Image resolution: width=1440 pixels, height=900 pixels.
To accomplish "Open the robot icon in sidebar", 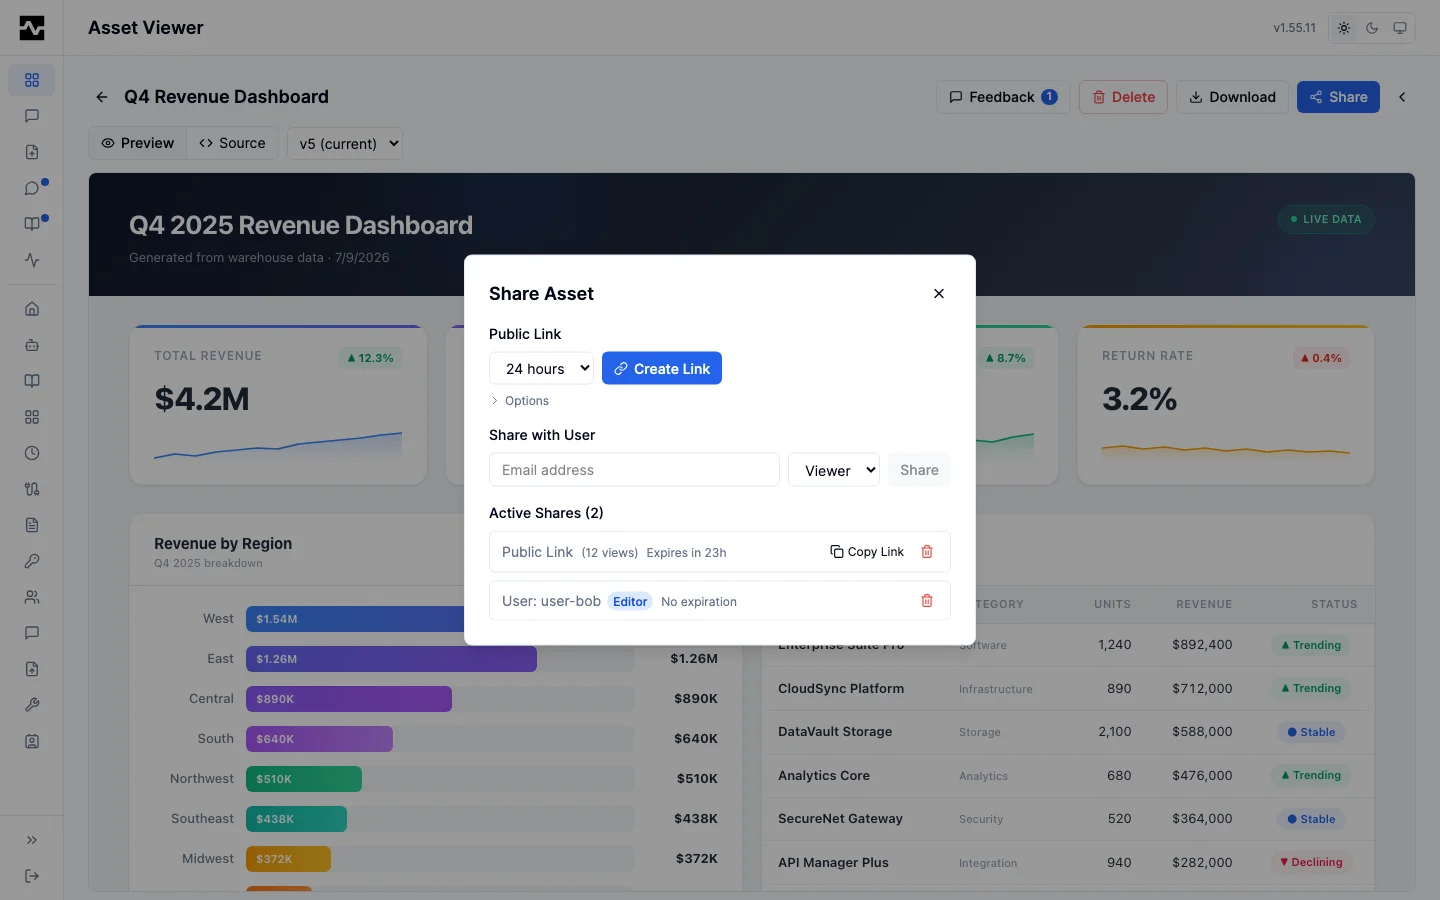I will click(32, 345).
